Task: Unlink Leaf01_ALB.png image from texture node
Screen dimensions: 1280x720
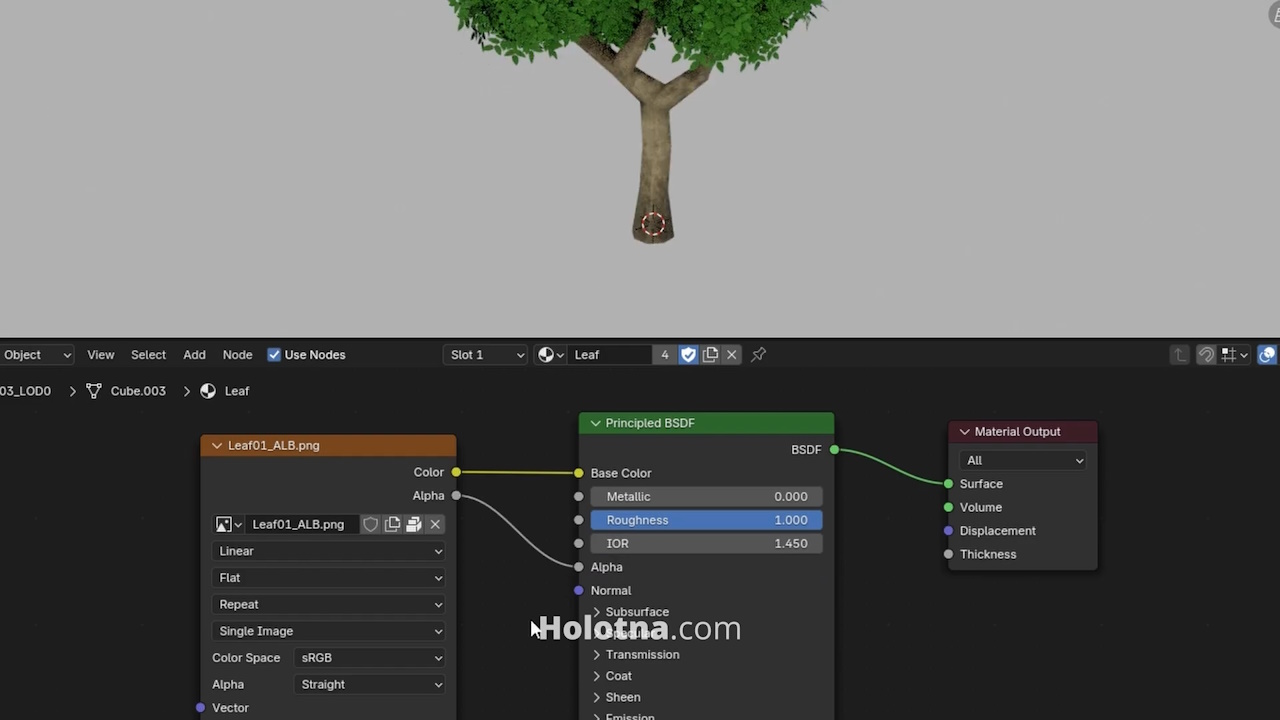Action: (435, 524)
